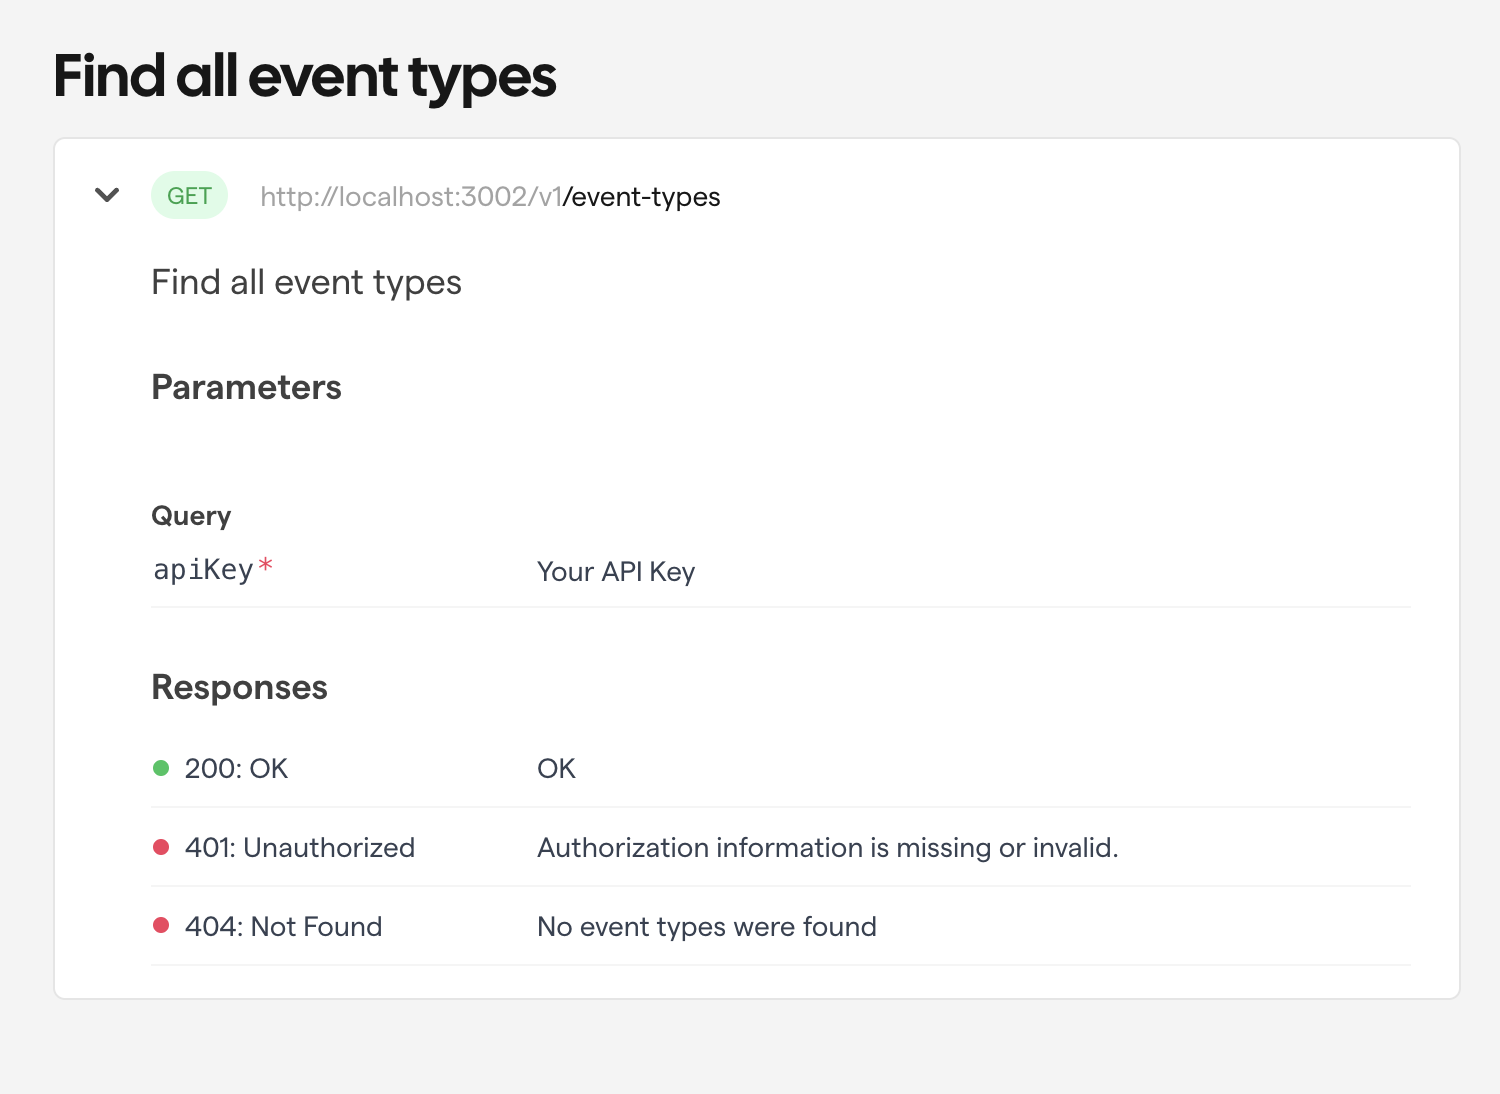The width and height of the screenshot is (1500, 1094).
Task: Click the Responses section heading
Action: click(239, 688)
